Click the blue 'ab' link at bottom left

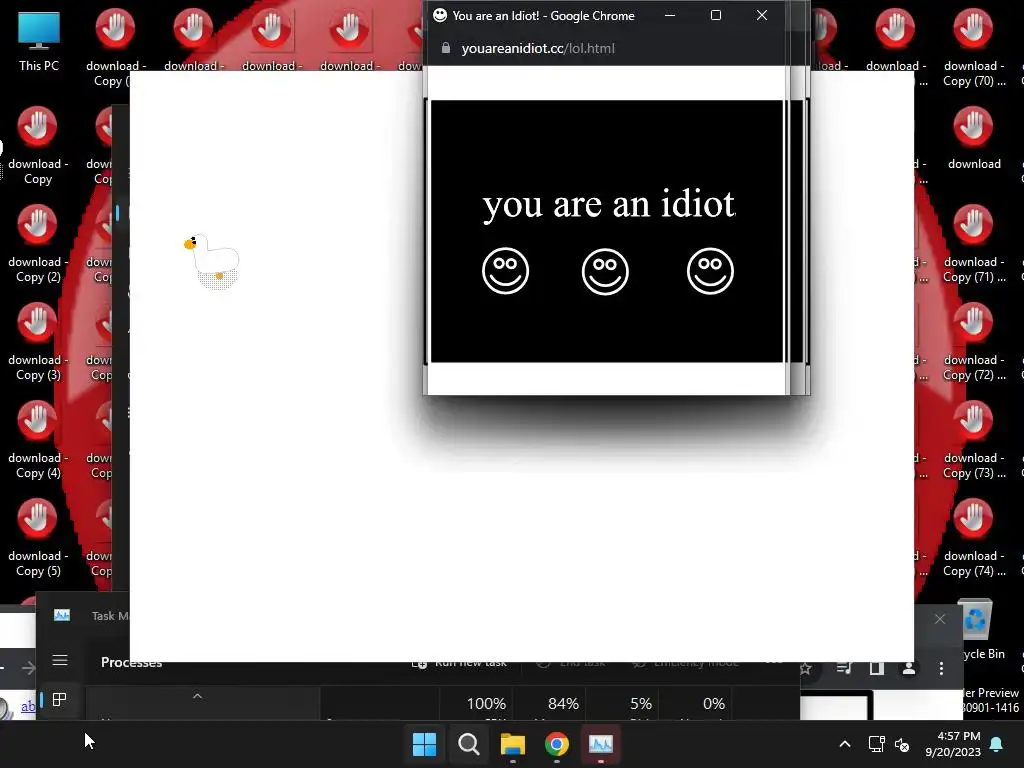28,706
